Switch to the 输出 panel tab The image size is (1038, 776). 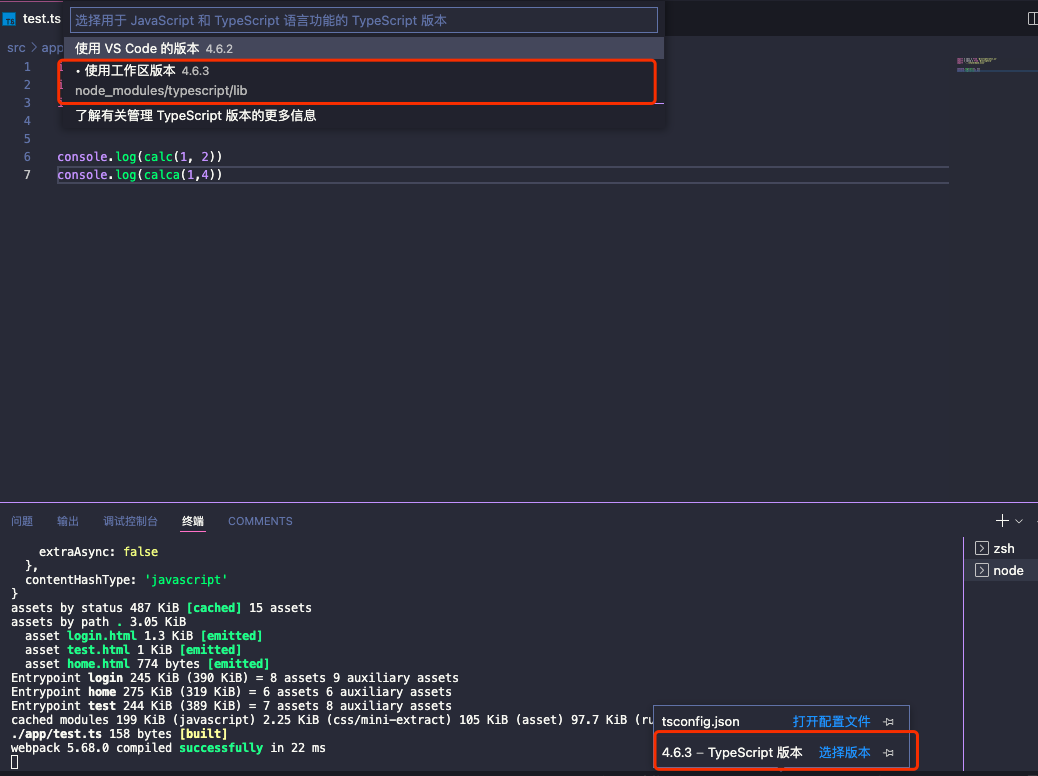click(68, 521)
